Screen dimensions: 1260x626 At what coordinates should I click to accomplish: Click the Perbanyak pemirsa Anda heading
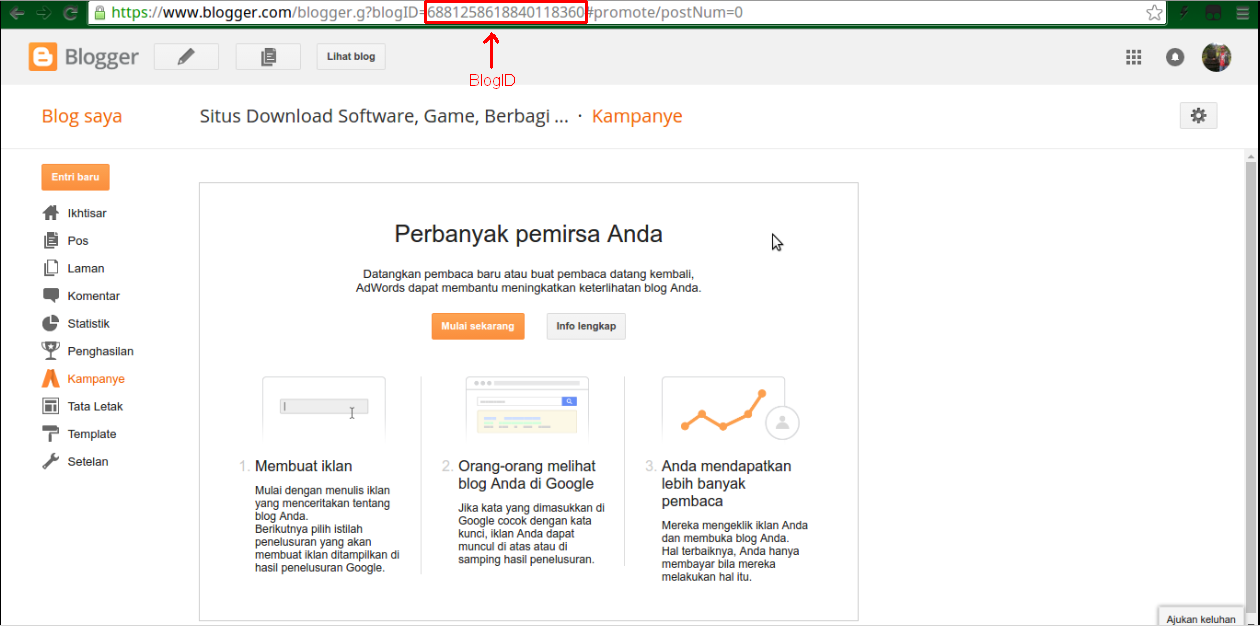(528, 234)
